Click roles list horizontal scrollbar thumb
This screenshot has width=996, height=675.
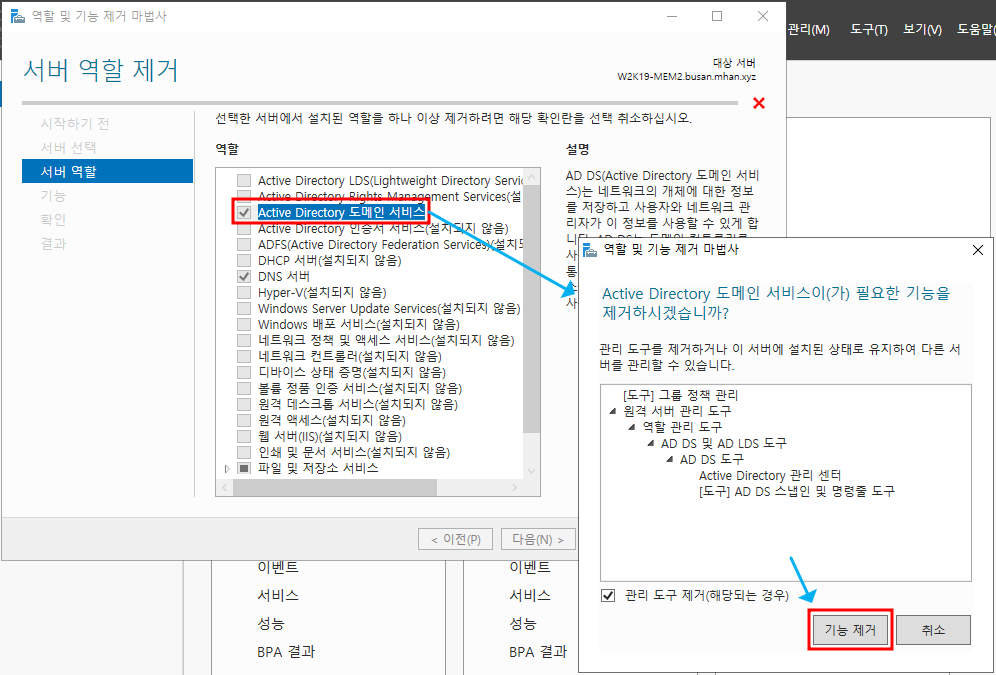[x=335, y=488]
